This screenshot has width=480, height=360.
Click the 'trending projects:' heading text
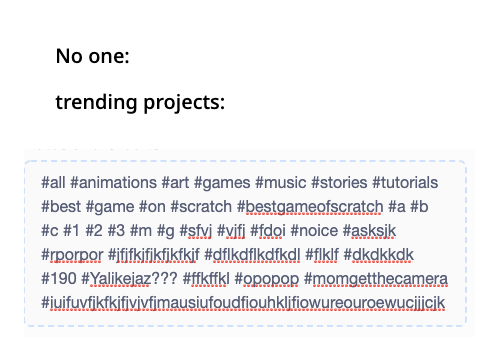click(140, 102)
